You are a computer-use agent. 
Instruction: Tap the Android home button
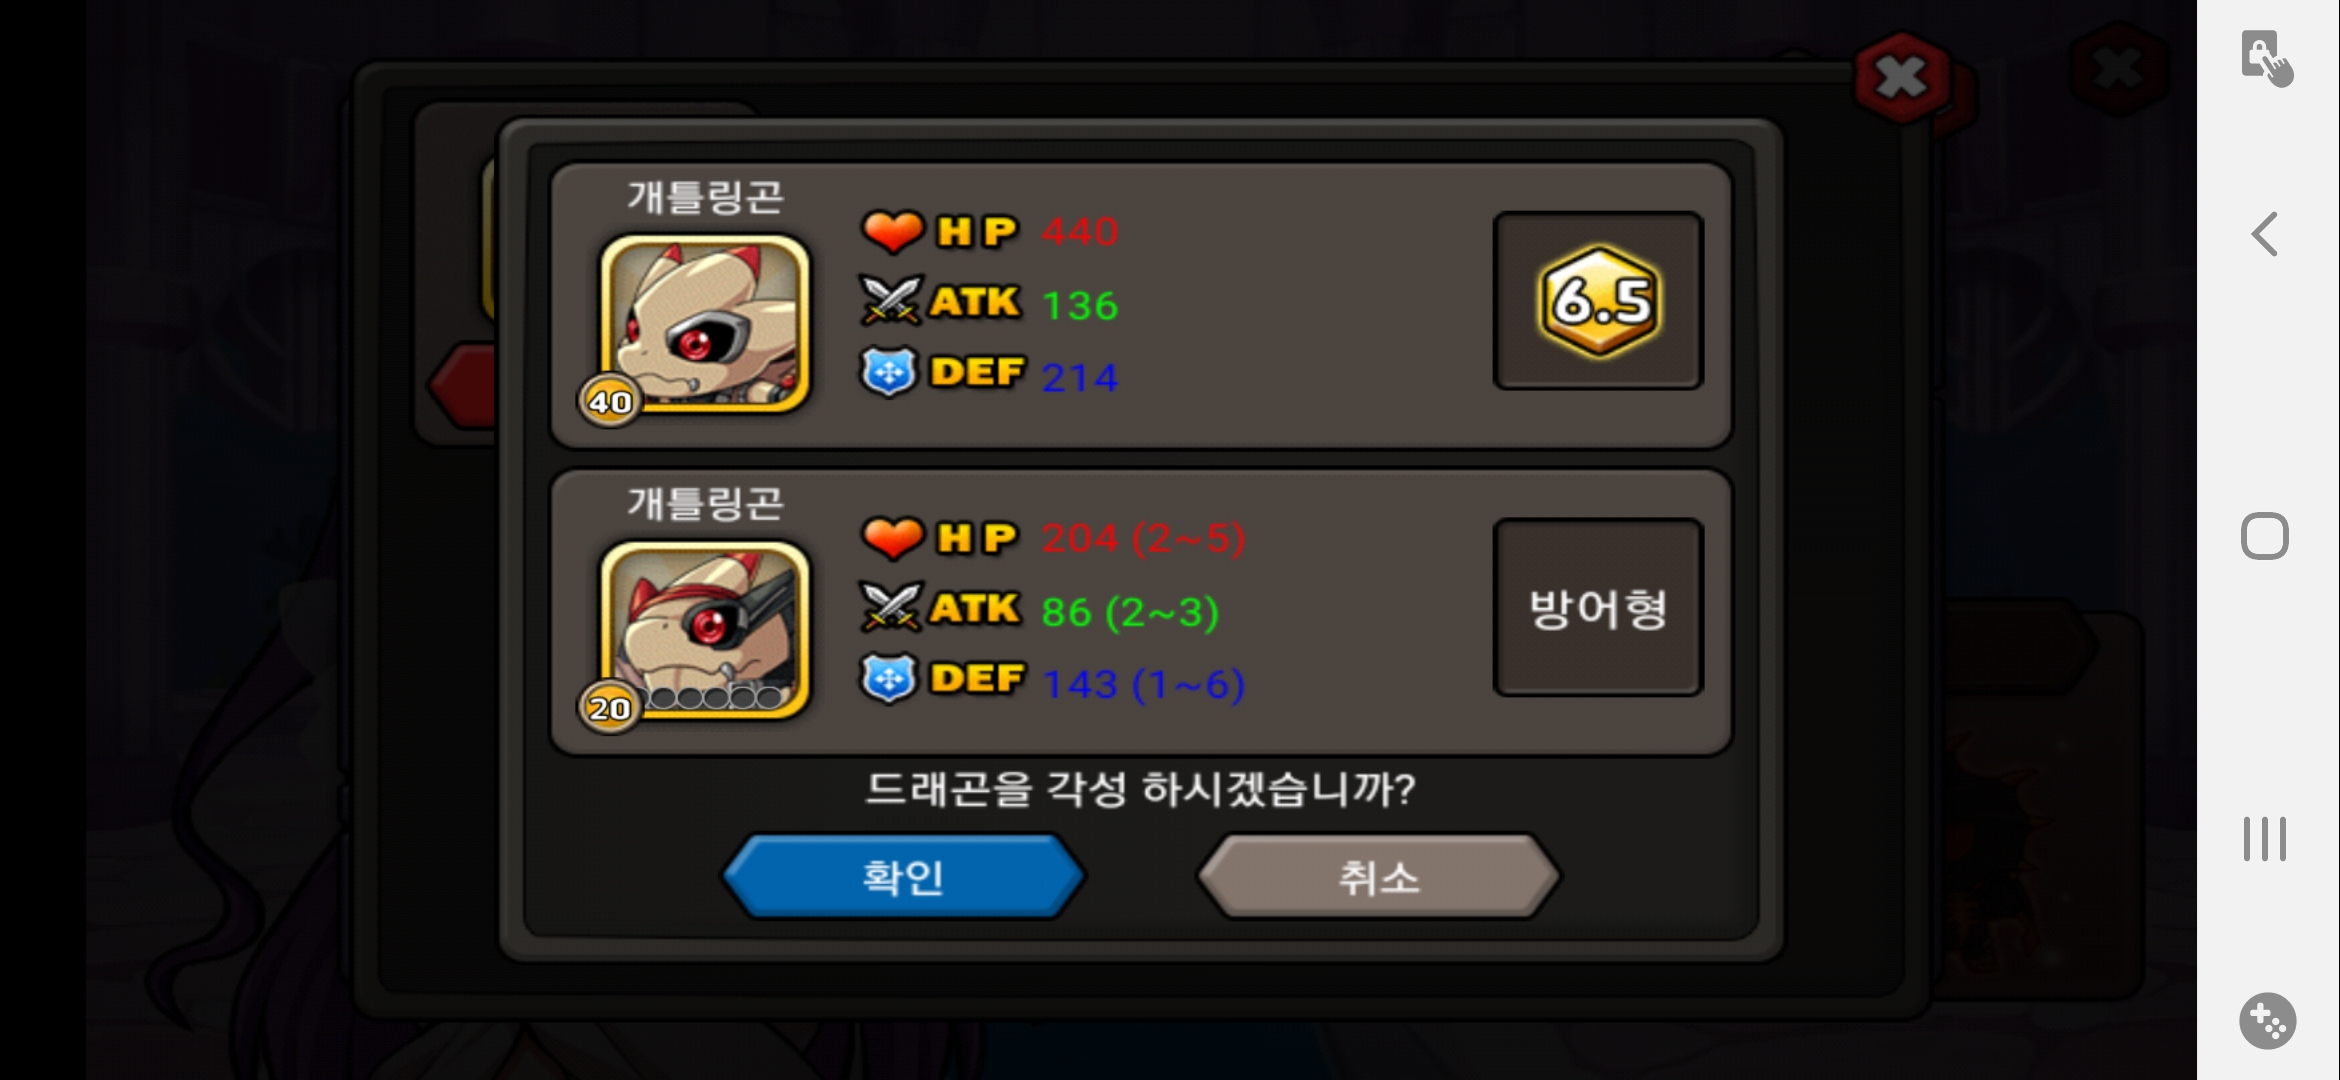2265,536
